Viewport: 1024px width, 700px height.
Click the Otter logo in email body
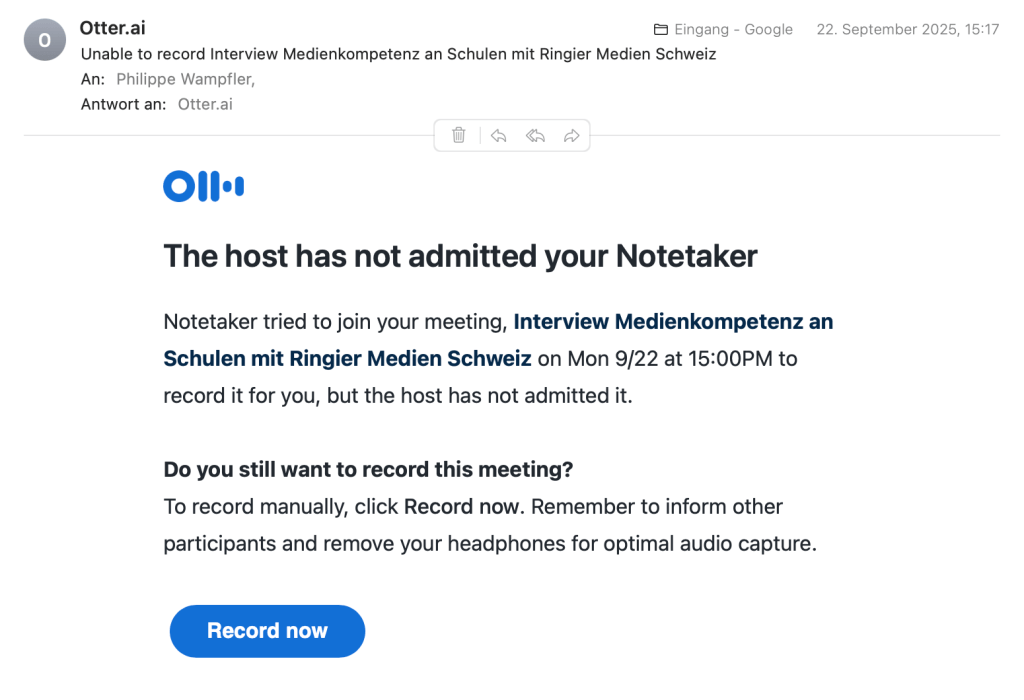(203, 186)
